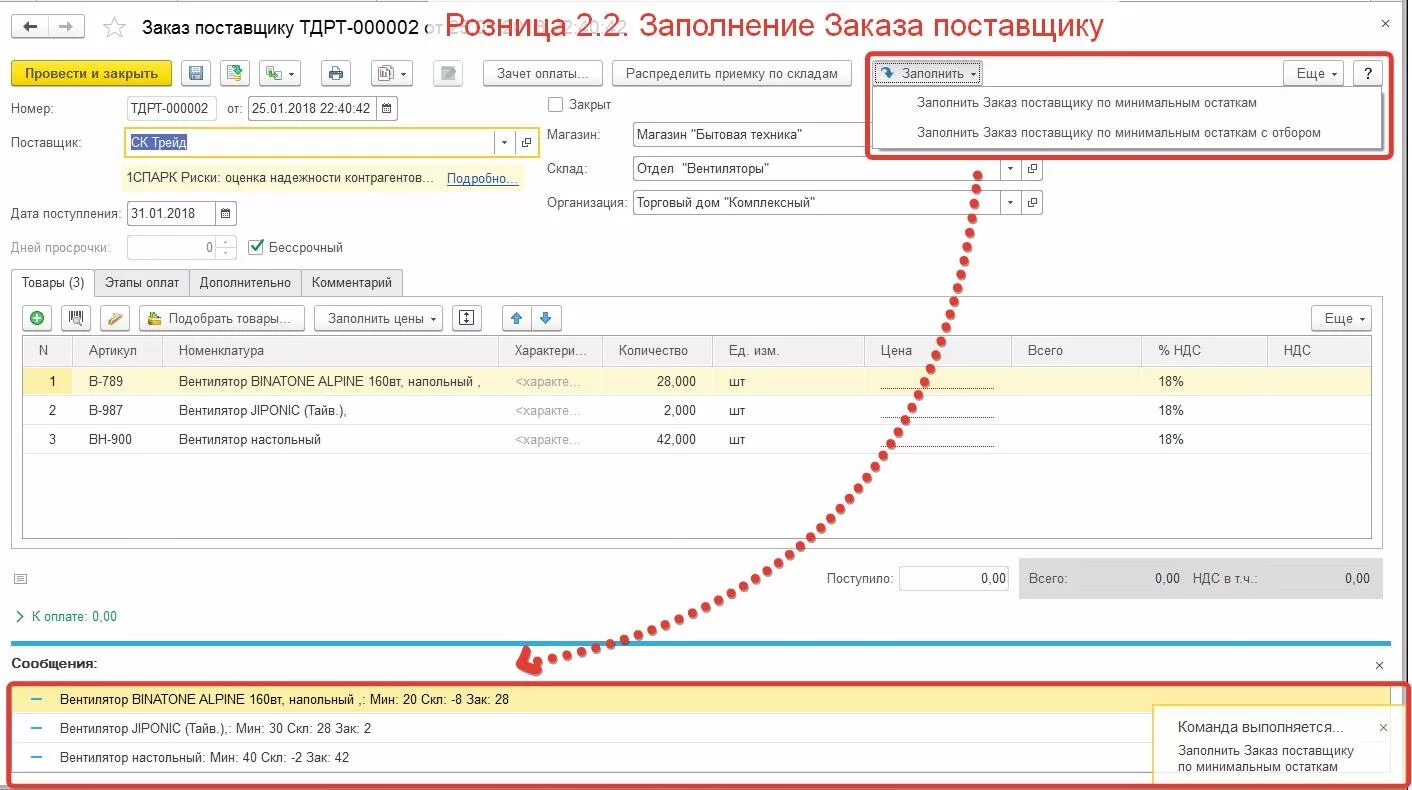
Task: Increase Дней просрочки with the stepper arrows
Action: point(227,242)
